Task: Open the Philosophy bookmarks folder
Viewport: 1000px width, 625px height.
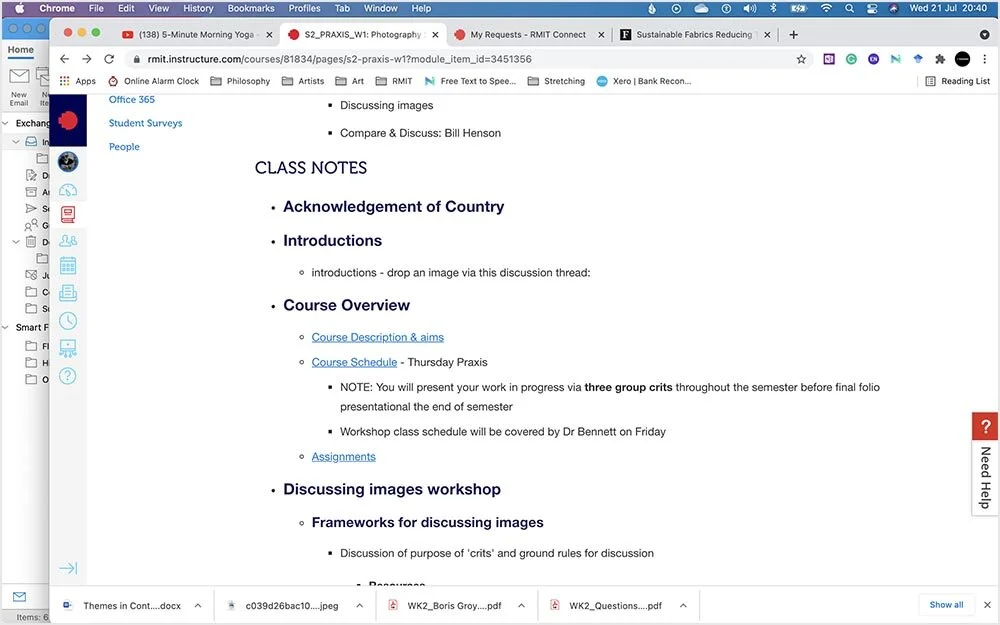Action: (x=240, y=81)
